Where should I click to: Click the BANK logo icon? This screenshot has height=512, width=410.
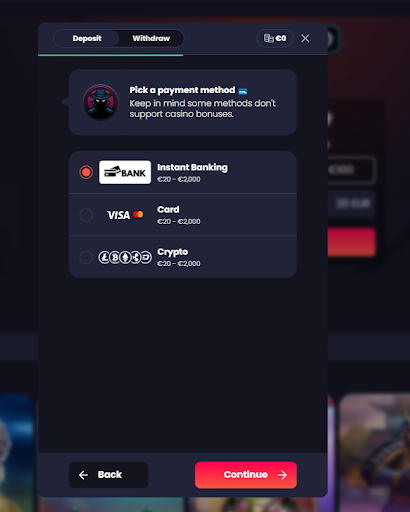tap(125, 172)
